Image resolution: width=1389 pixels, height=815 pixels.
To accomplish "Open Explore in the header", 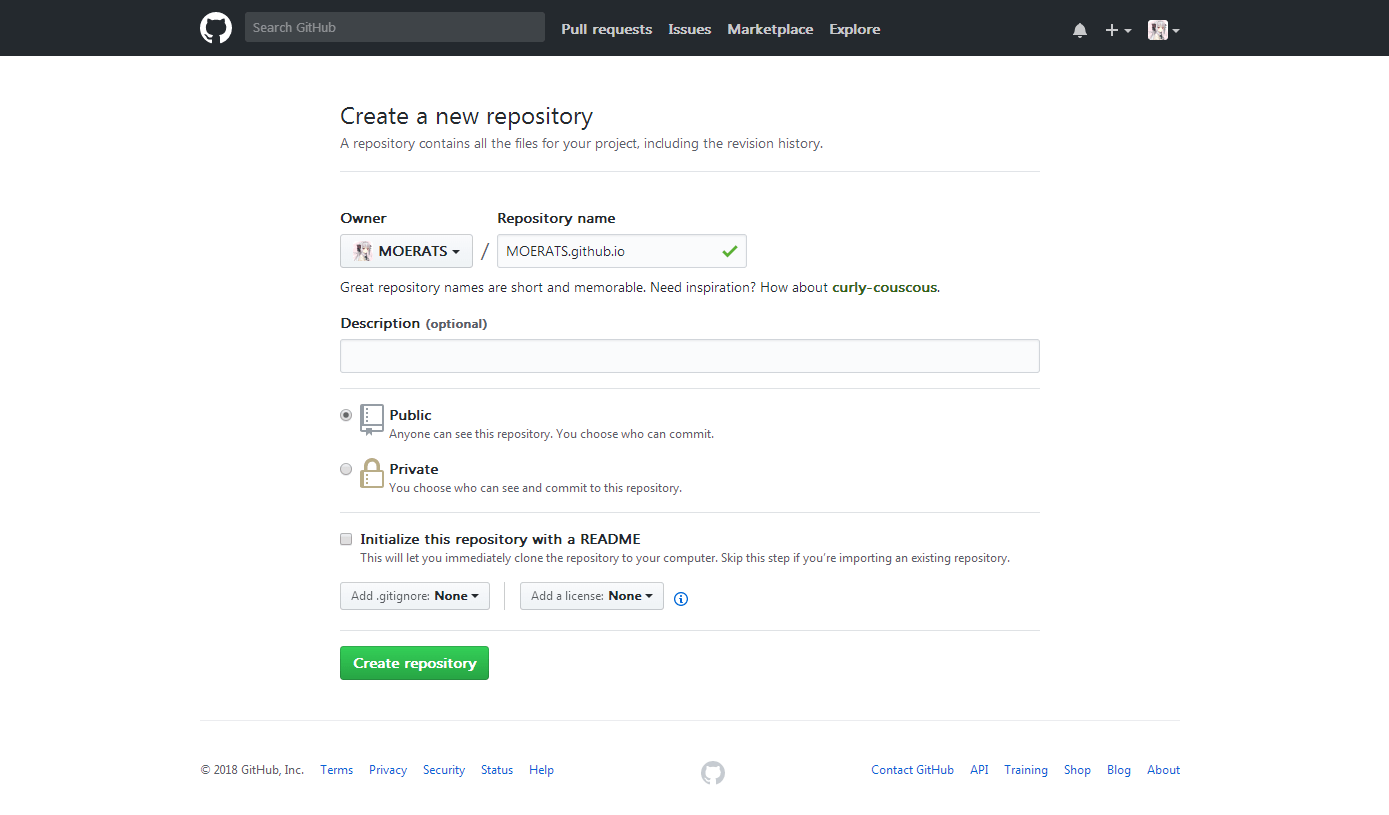I will 855,29.
